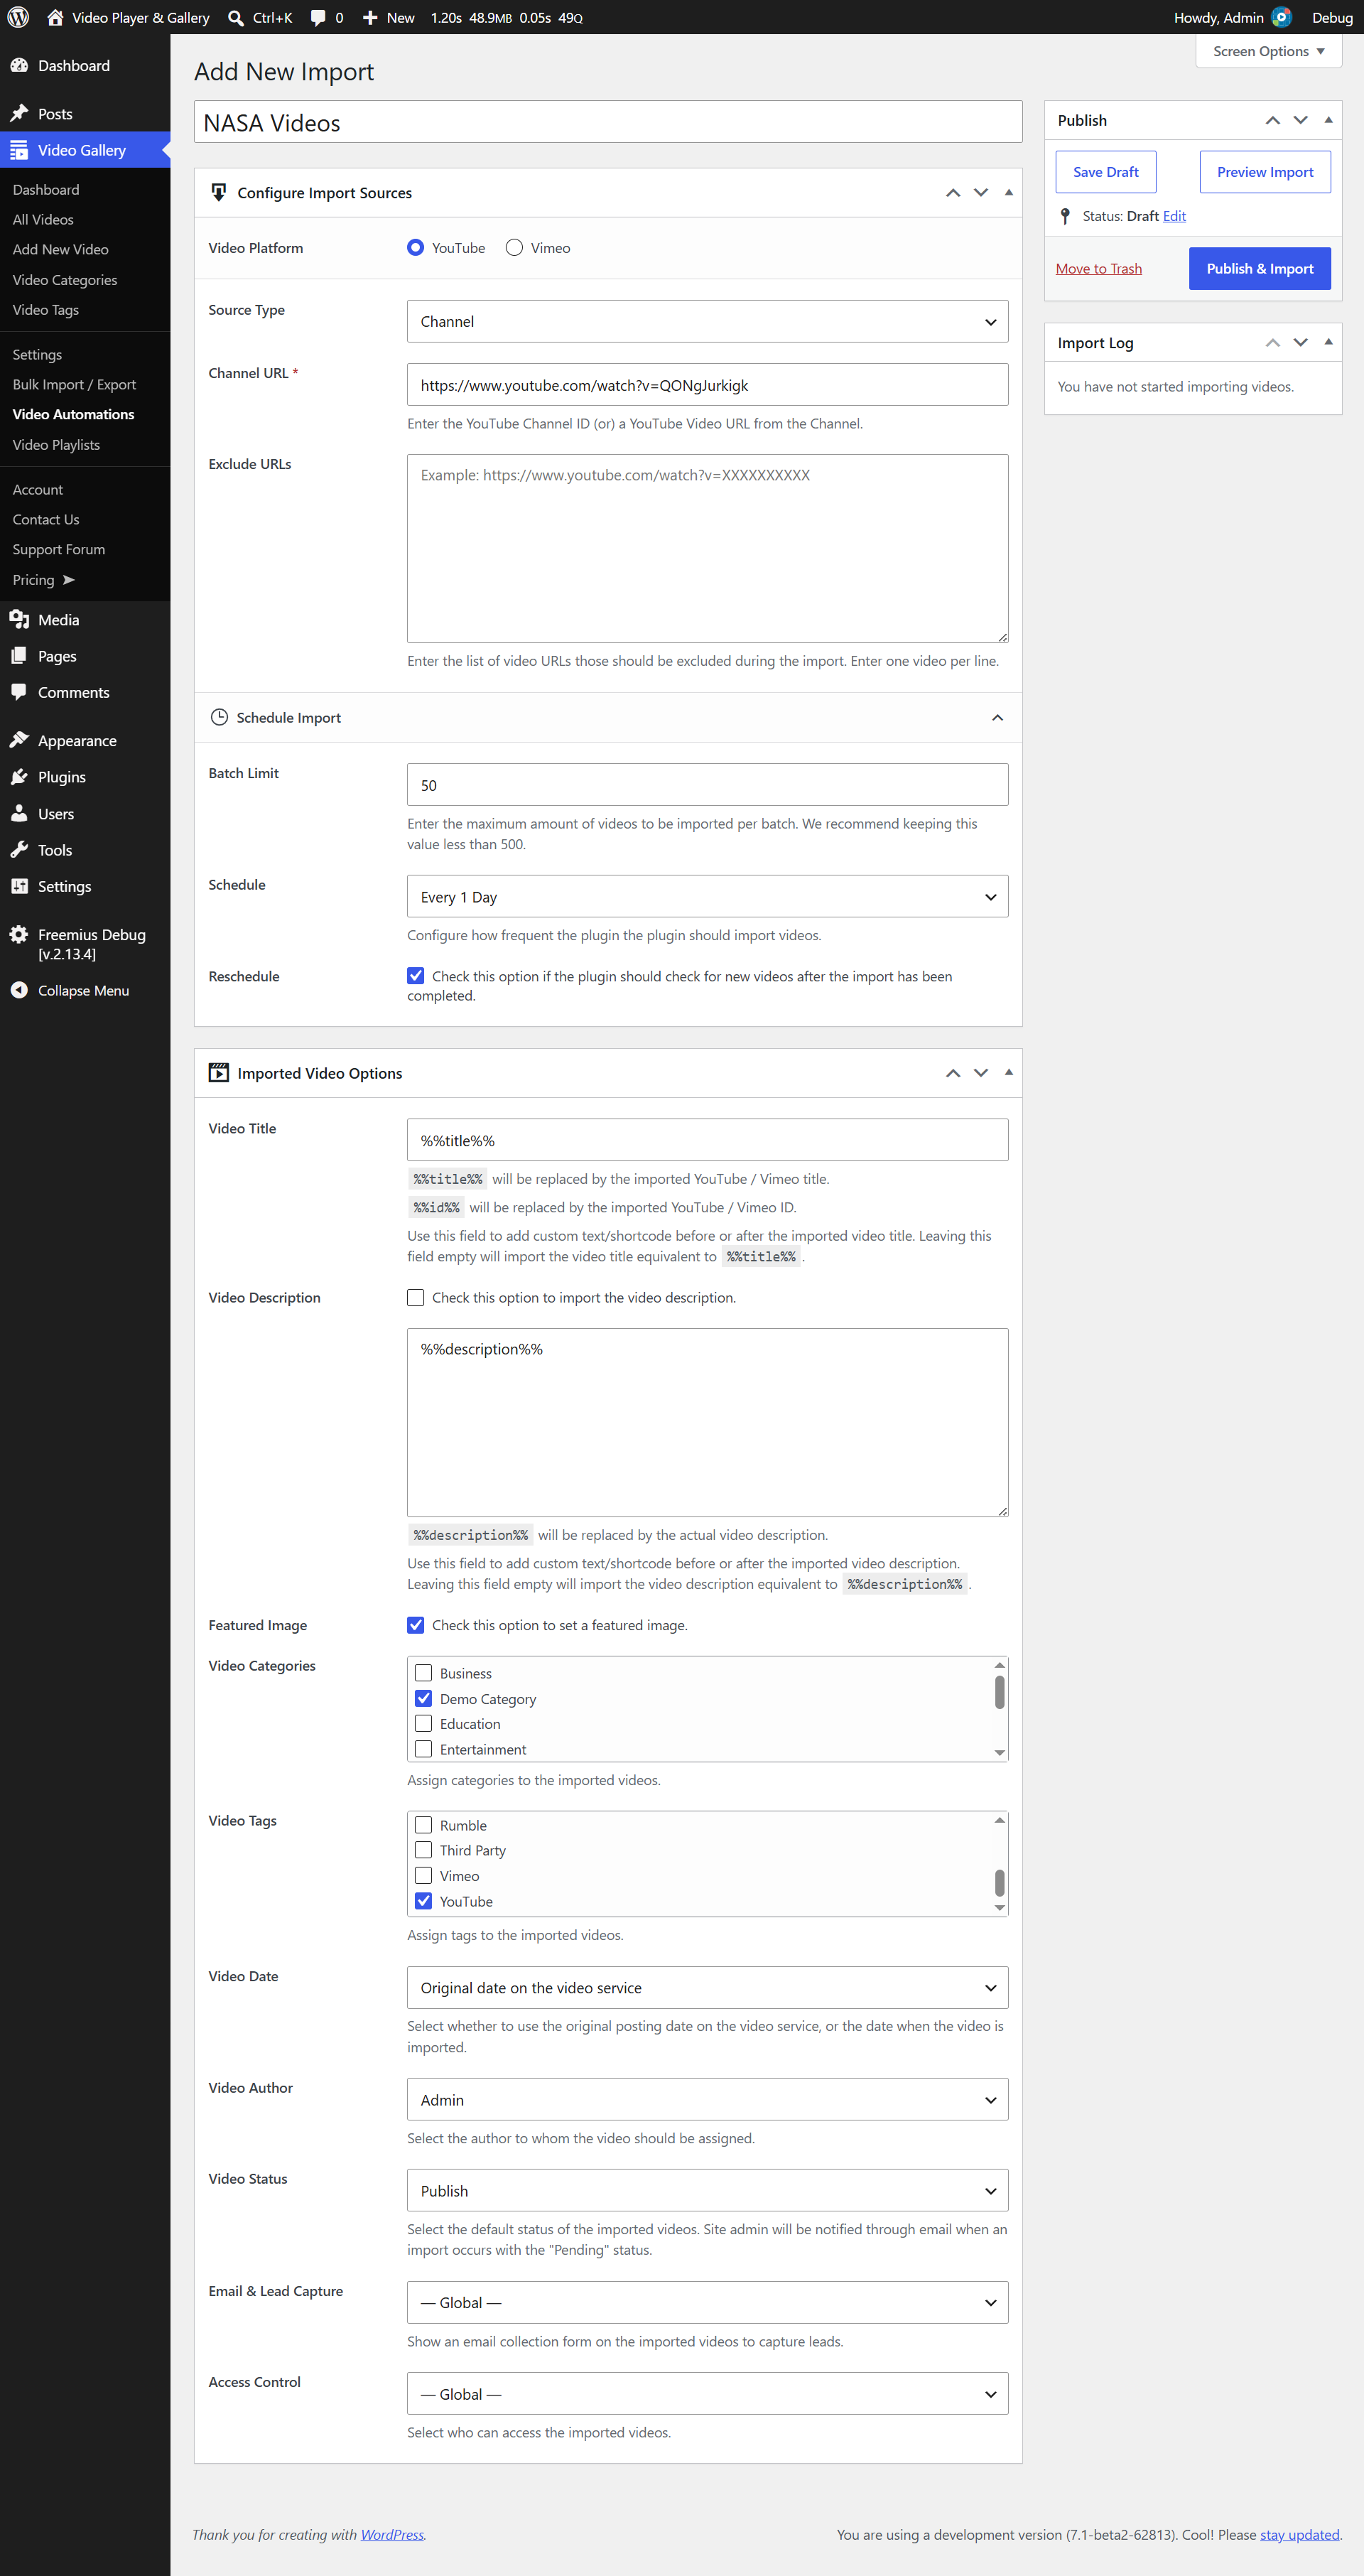Image resolution: width=1364 pixels, height=2576 pixels.
Task: Click the comments bubble icon in admin bar
Action: click(x=318, y=17)
